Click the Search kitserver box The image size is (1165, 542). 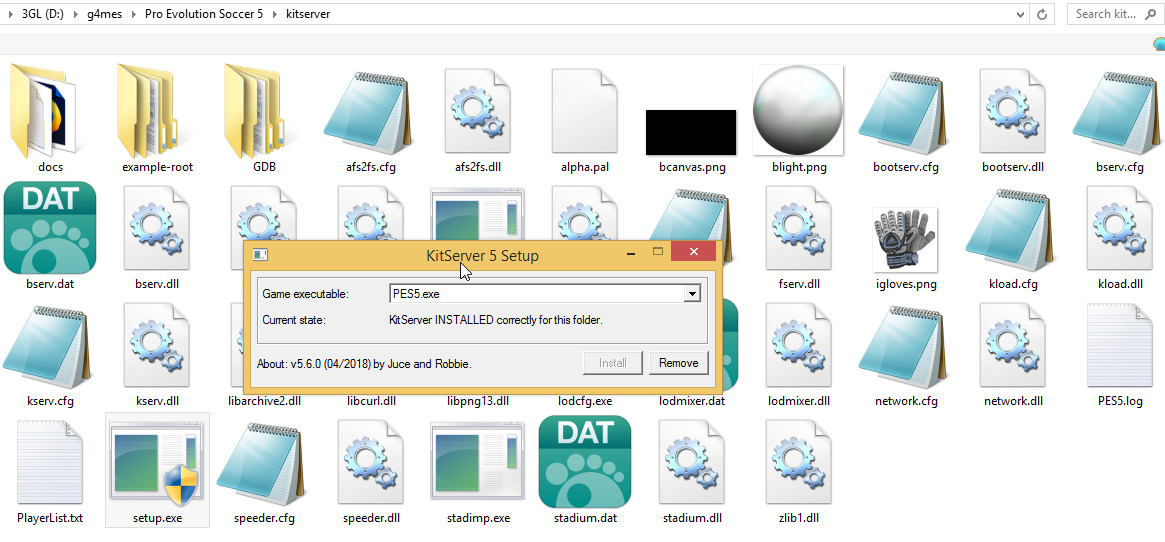coord(1116,14)
